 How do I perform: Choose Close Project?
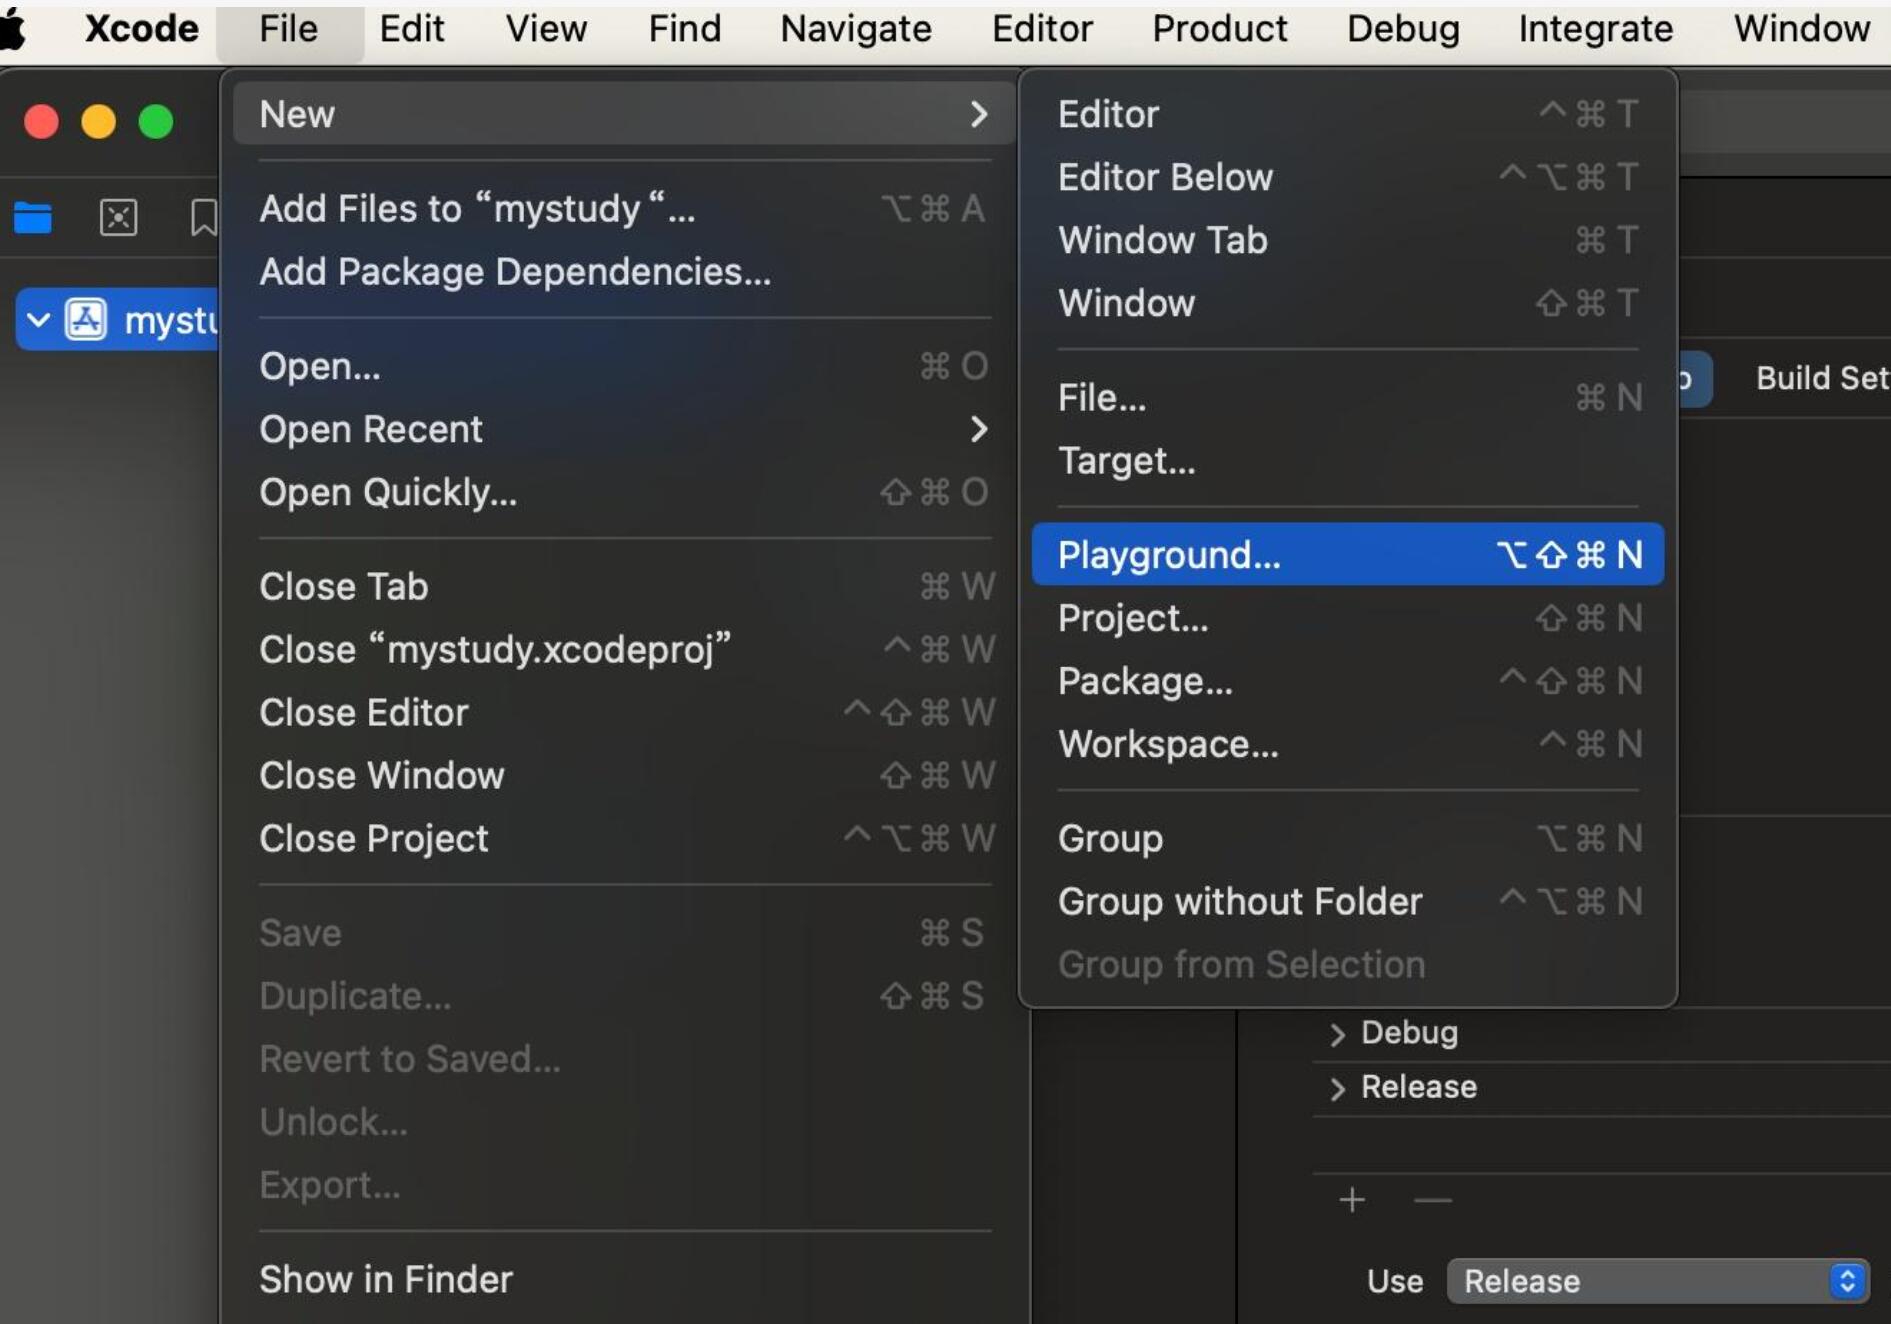click(624, 838)
